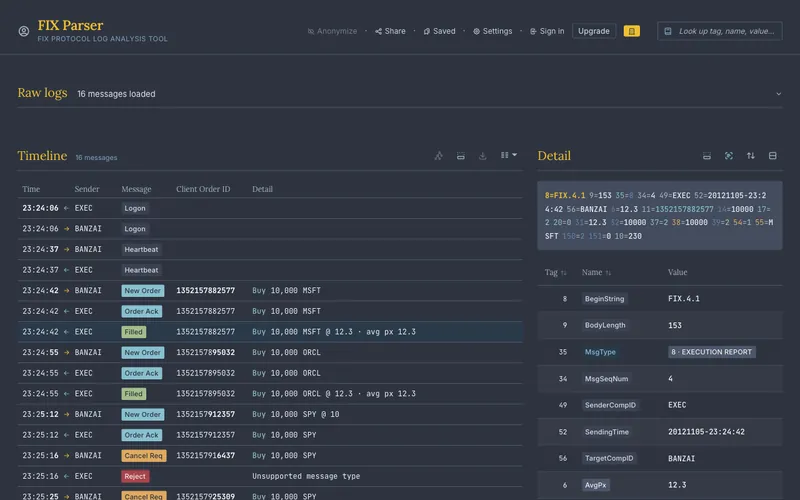Click the focus/scan icon in Detail toolbar
Viewport: 800px width, 500px height.
click(729, 156)
